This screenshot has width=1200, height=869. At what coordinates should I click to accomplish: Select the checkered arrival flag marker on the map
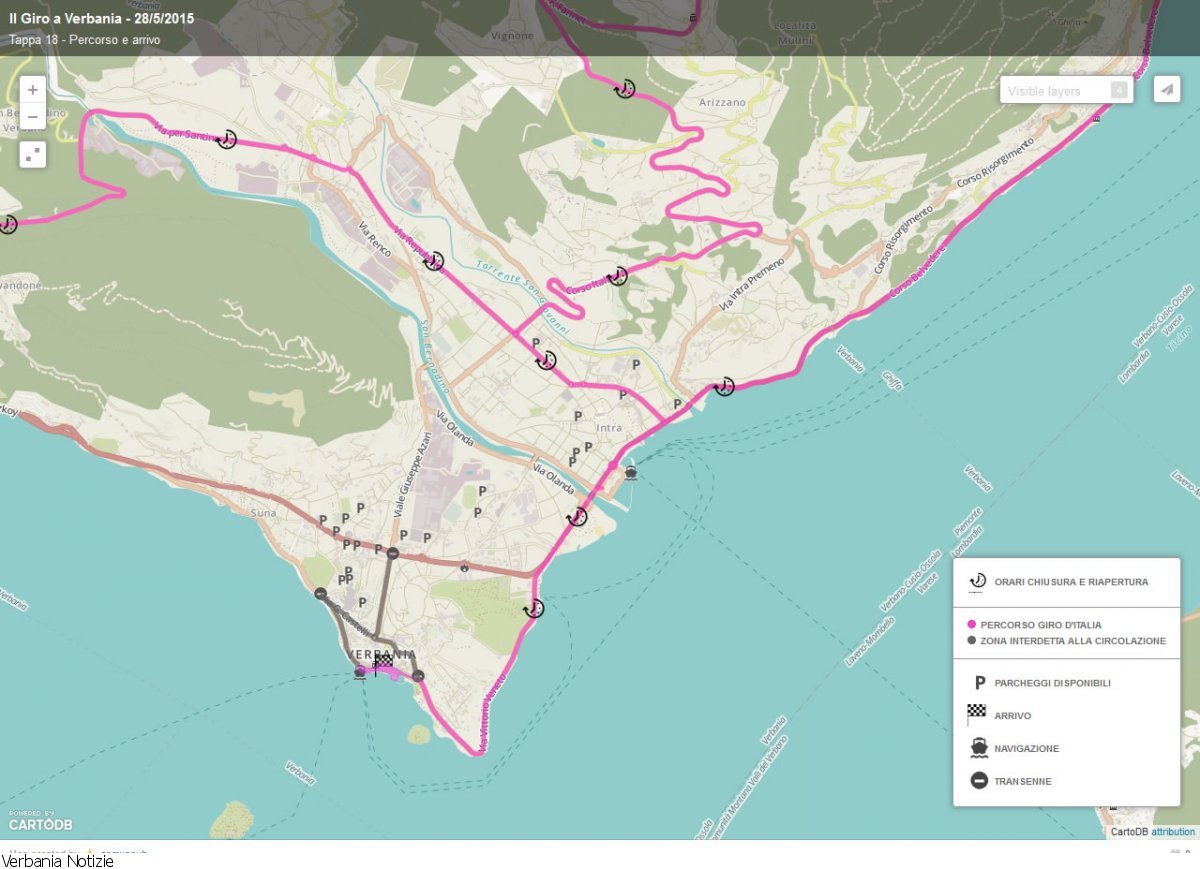[383, 663]
